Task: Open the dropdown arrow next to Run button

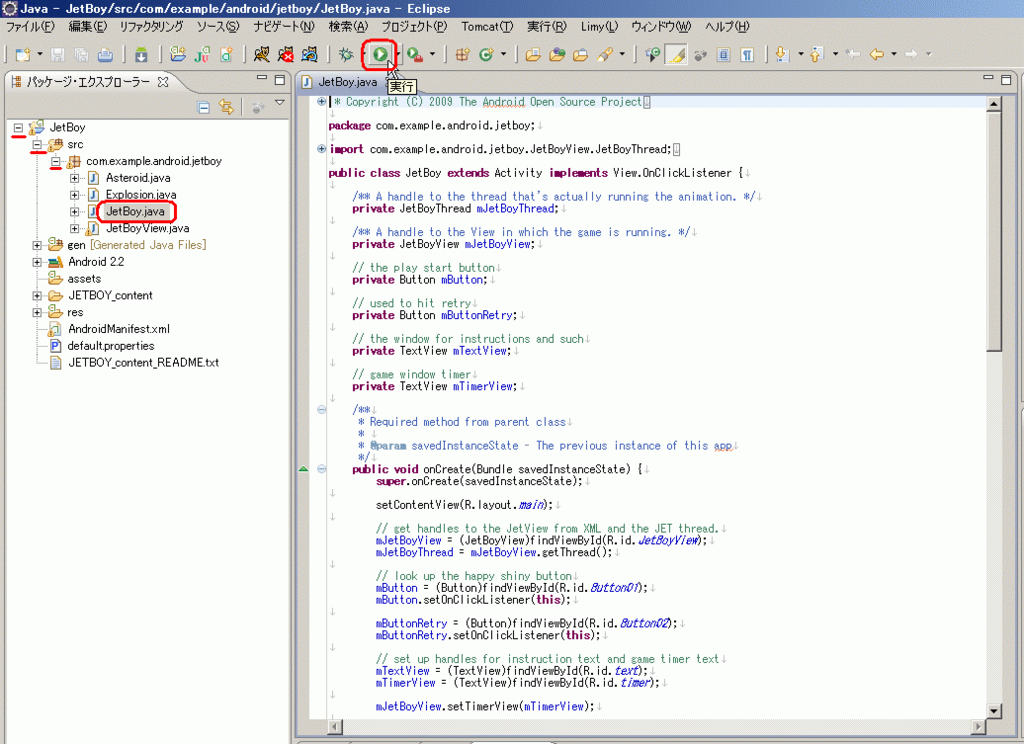Action: (x=397, y=54)
